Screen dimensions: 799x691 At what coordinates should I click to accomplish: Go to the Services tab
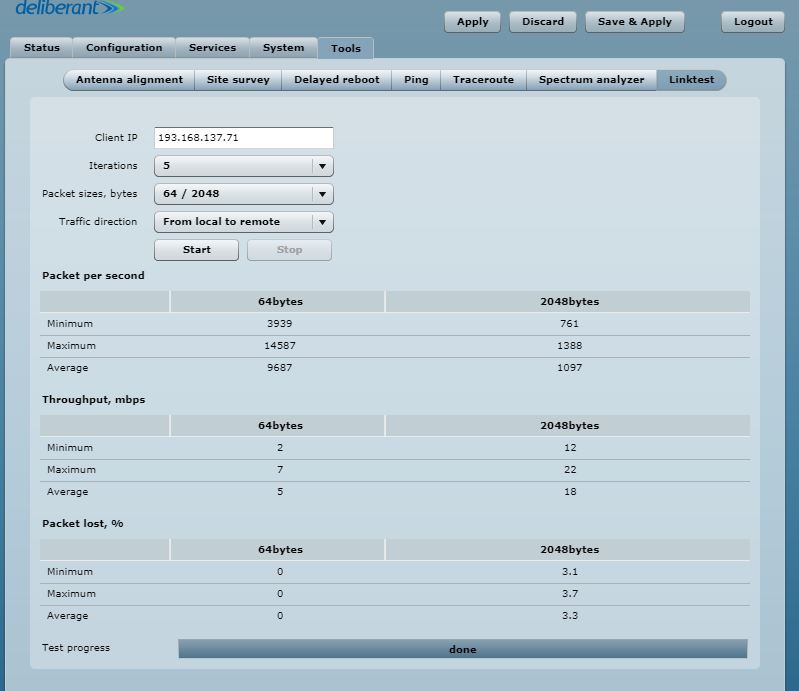212,48
